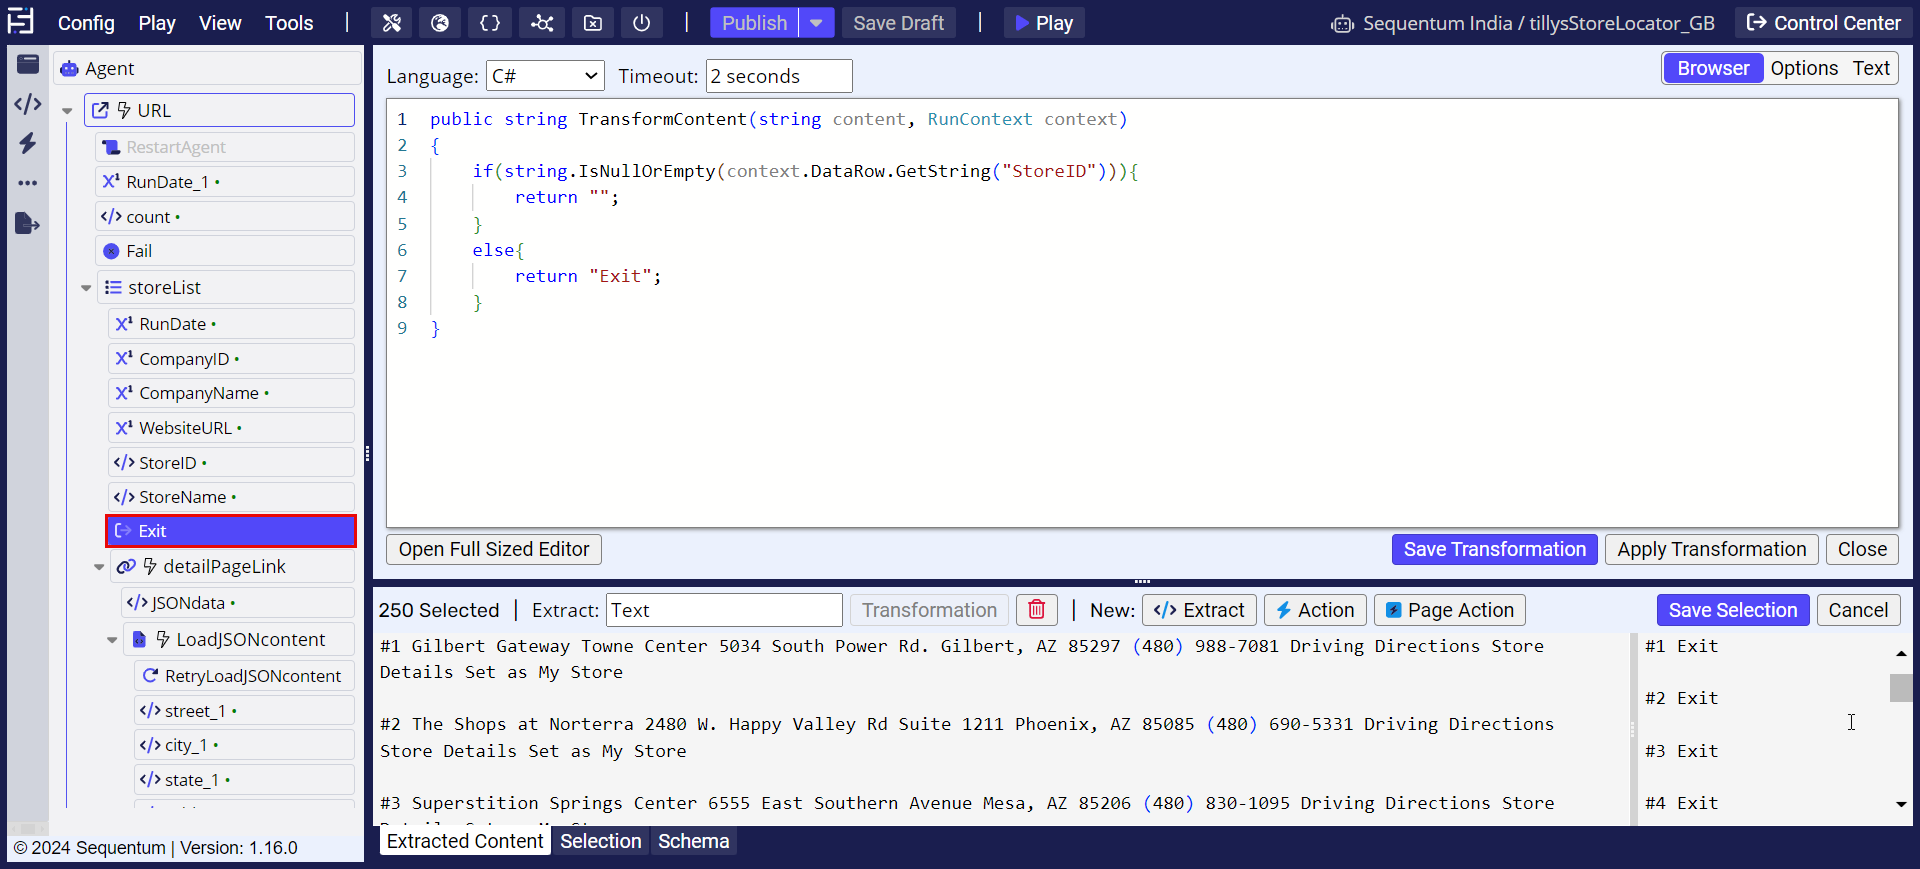Select the Exit node in tree
Screen dimensions: 1920x869
[x=231, y=531]
